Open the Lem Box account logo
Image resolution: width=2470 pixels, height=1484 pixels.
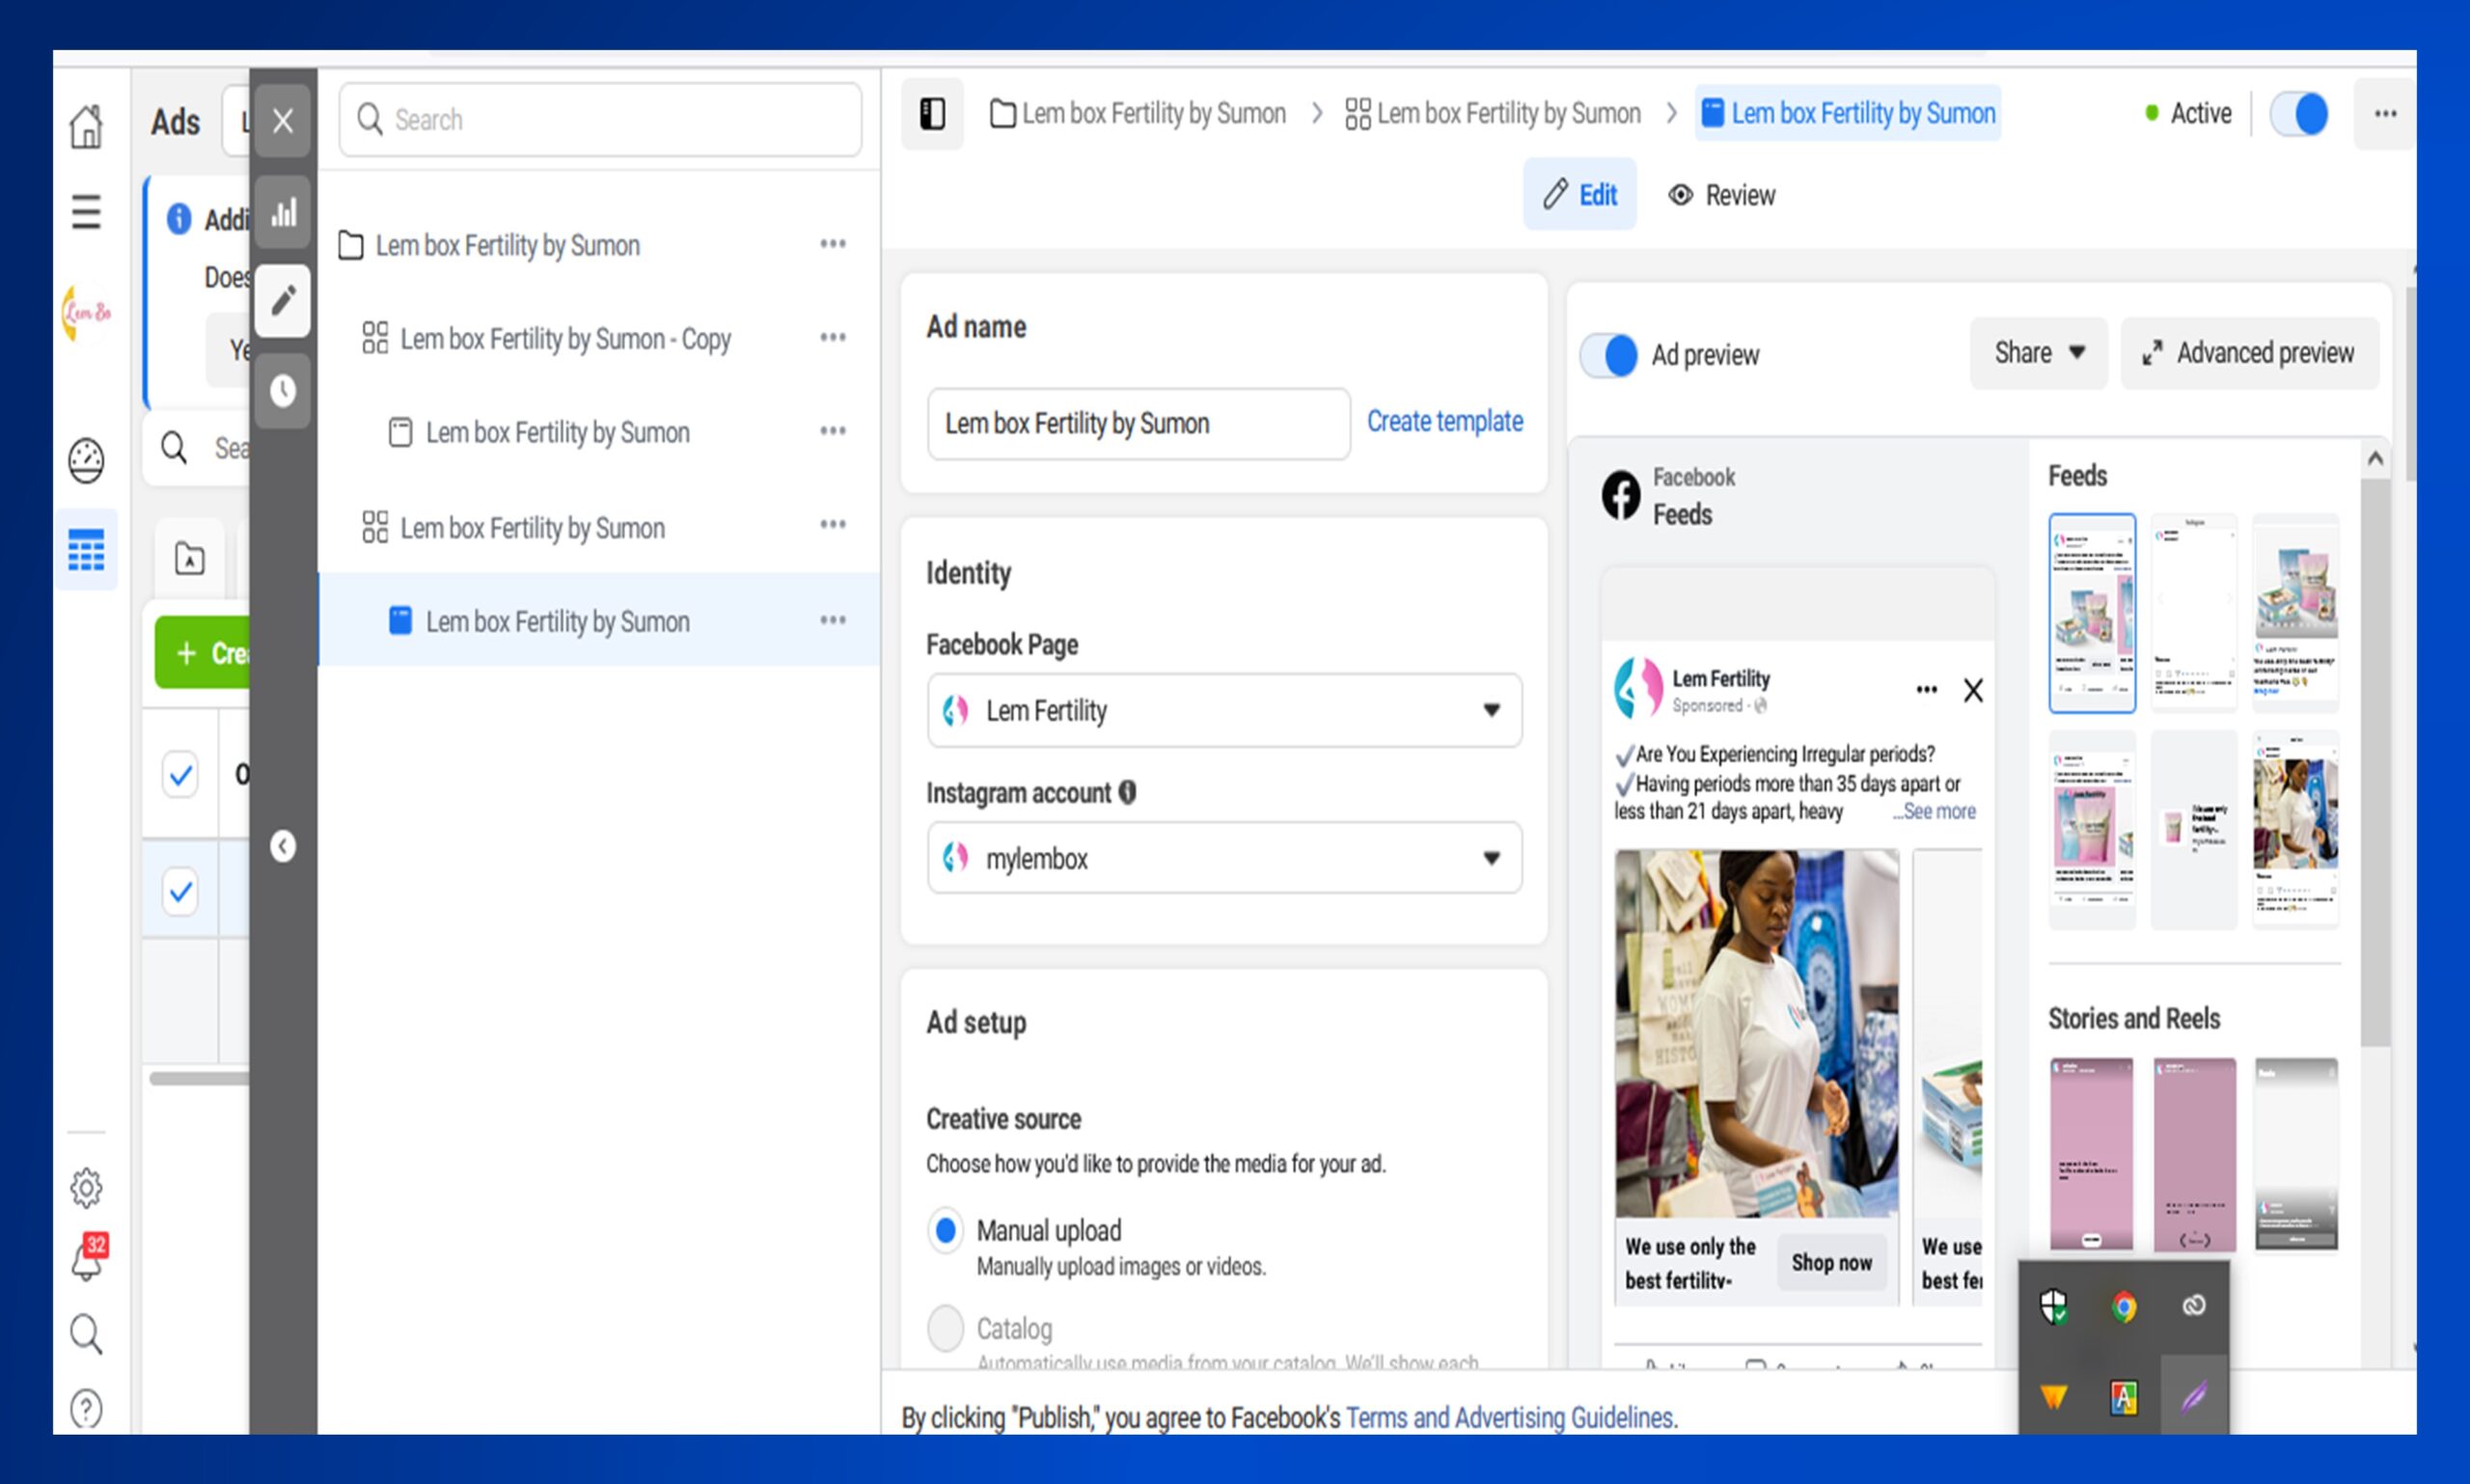[x=86, y=312]
